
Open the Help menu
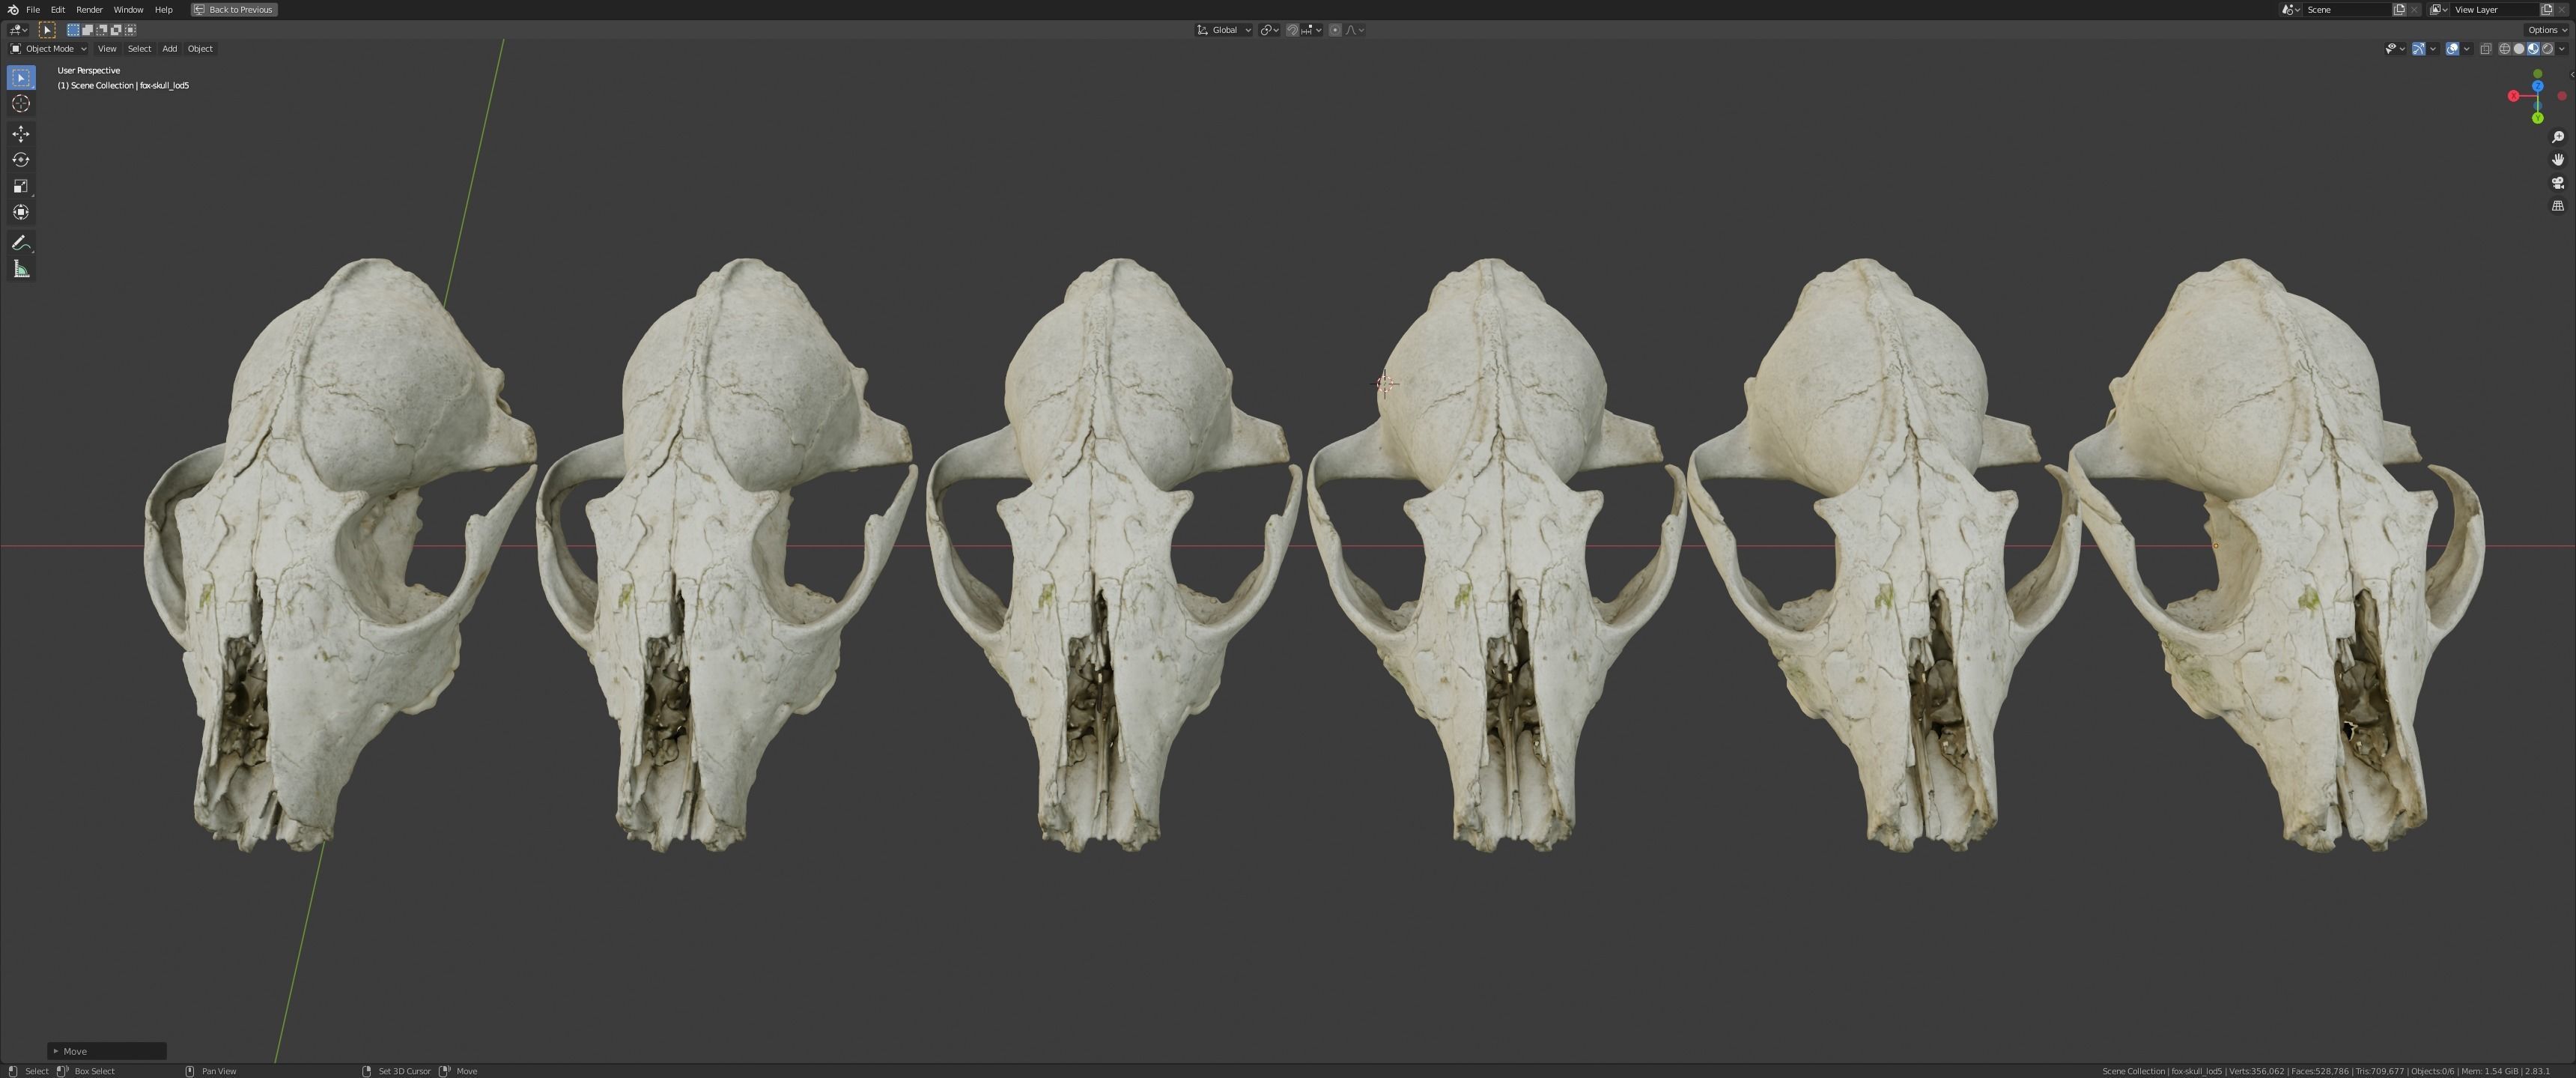[x=163, y=9]
